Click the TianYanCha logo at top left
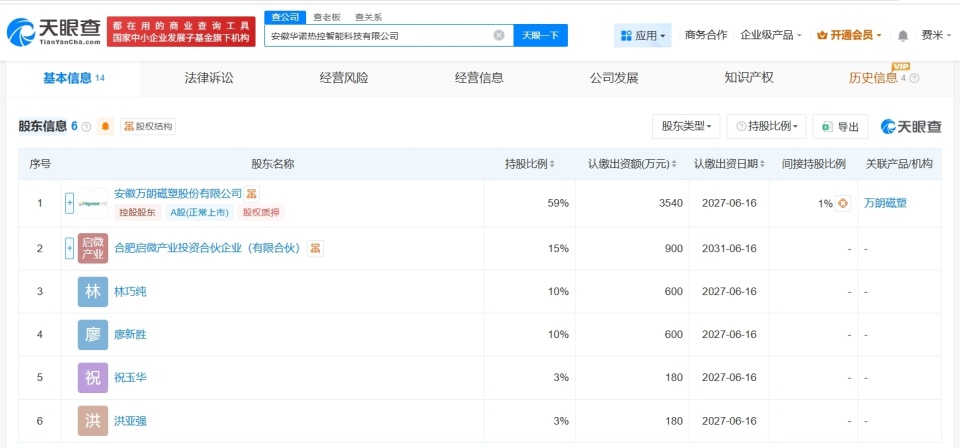Image resolution: width=960 pixels, height=448 pixels. tap(53, 31)
